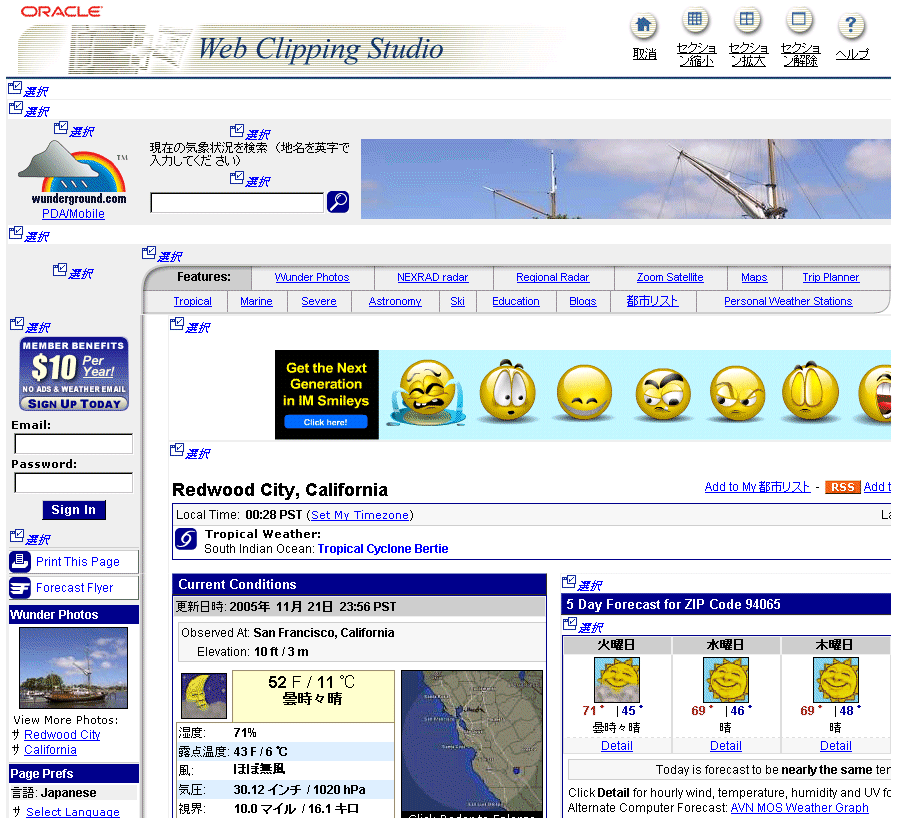Open the Education link
Screen dimensions: 899x825
[x=516, y=302]
